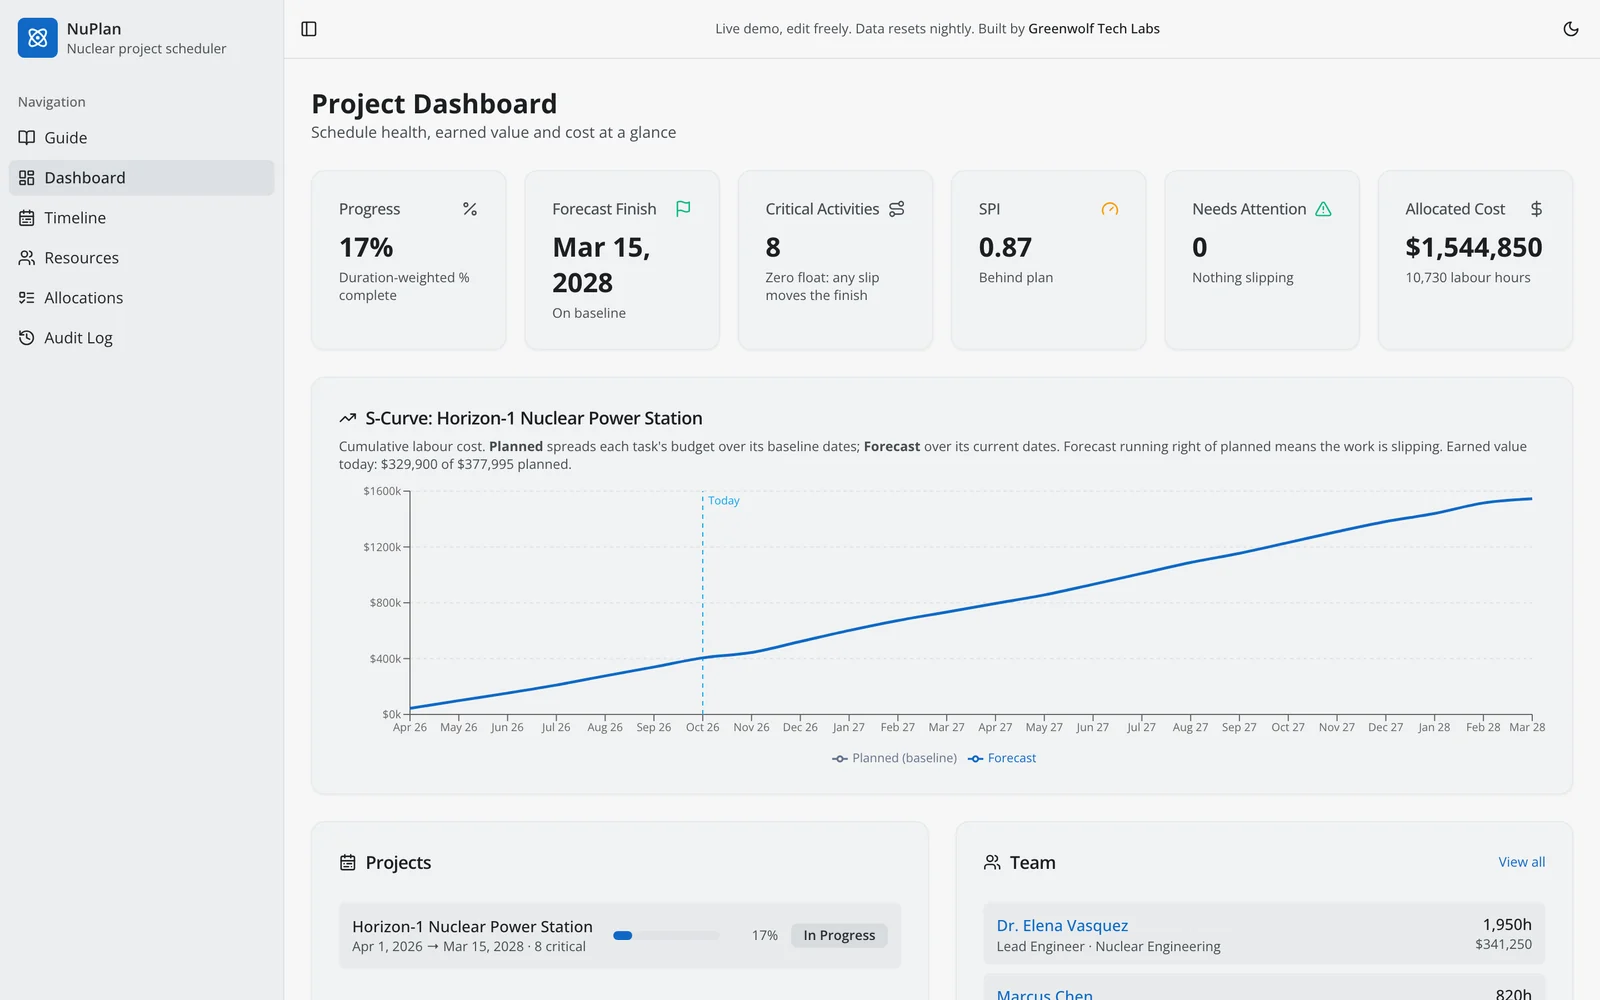Click the Needs Attention warning triangle icon
1600x1000 pixels.
(1323, 209)
